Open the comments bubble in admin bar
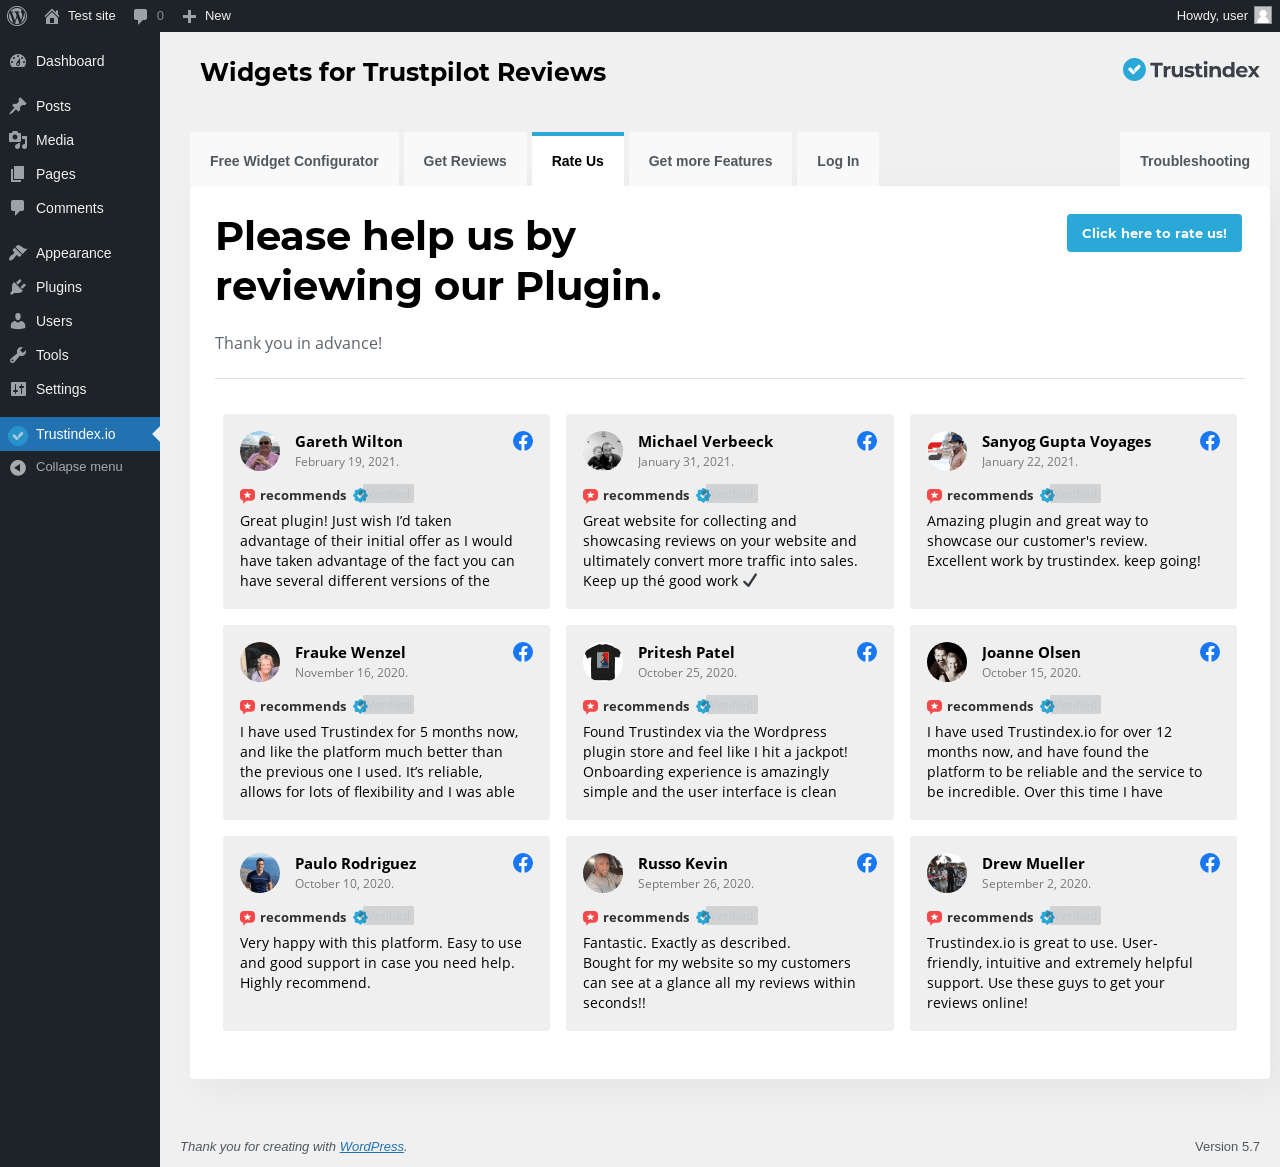 [x=148, y=16]
